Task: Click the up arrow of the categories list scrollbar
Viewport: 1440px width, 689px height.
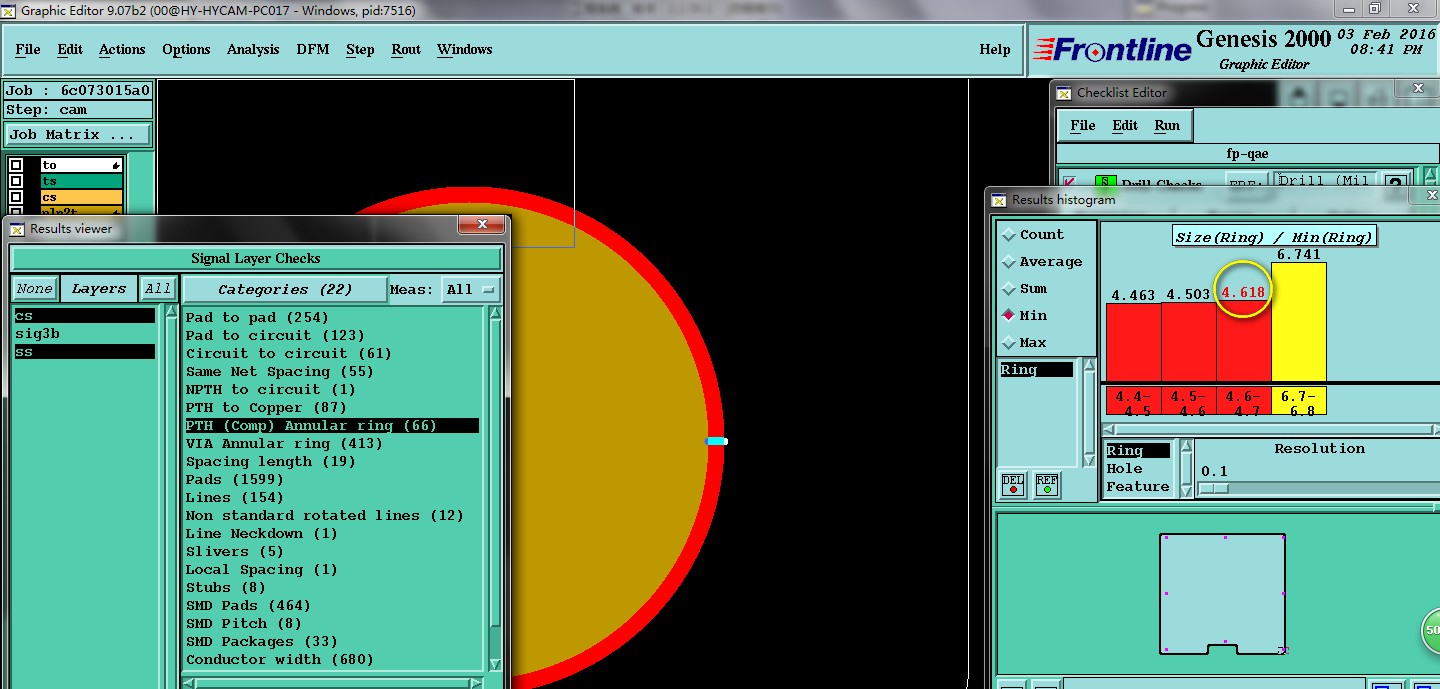Action: coord(494,314)
